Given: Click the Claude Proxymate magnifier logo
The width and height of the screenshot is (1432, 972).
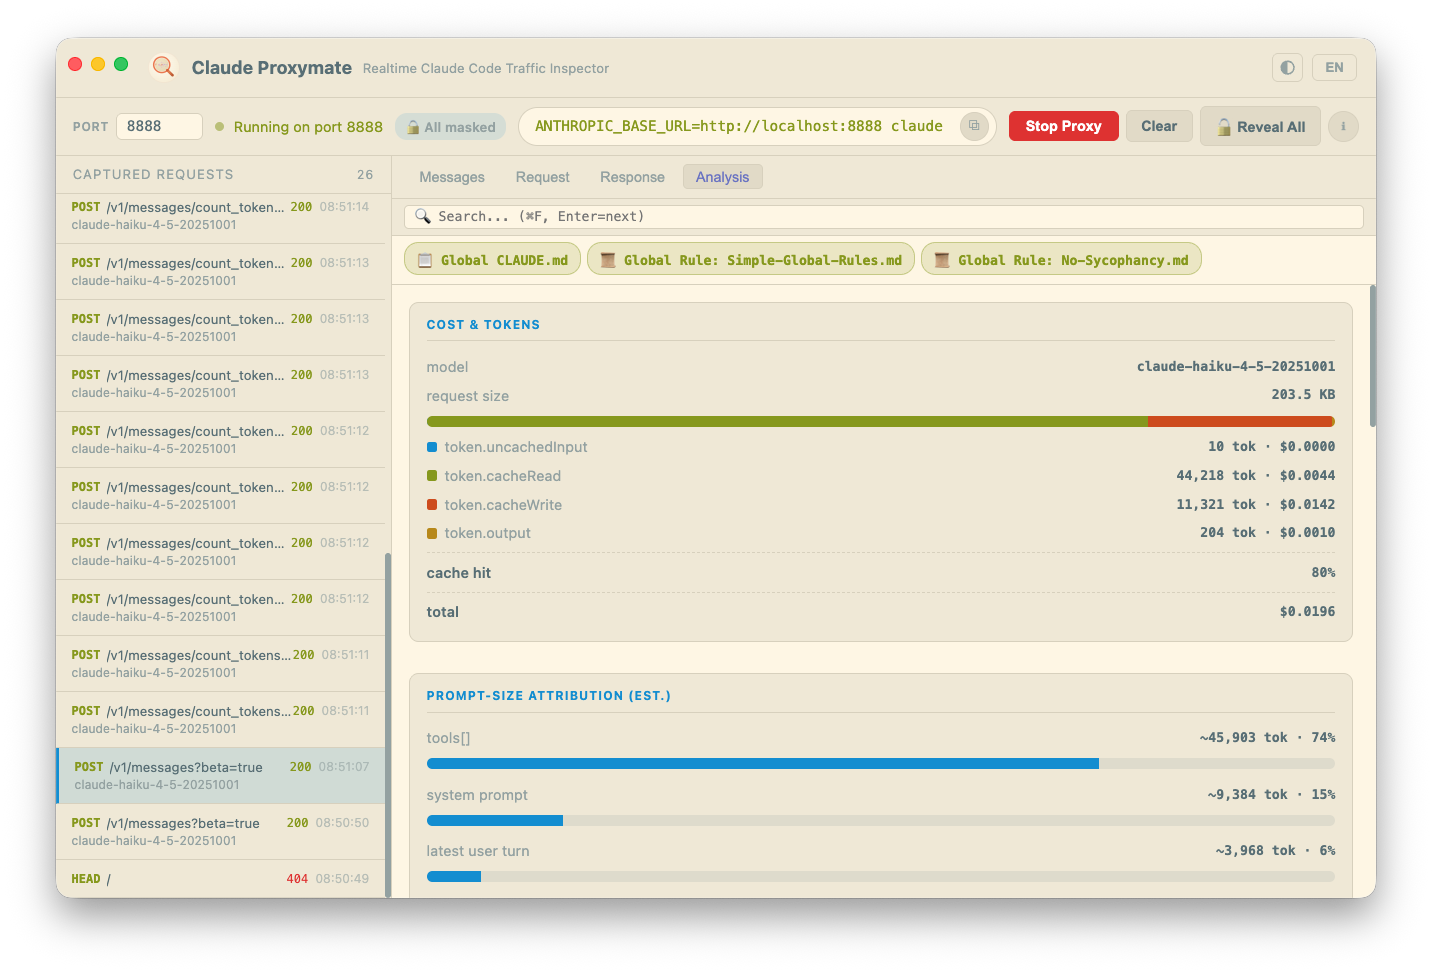Looking at the screenshot, I should tap(163, 67).
